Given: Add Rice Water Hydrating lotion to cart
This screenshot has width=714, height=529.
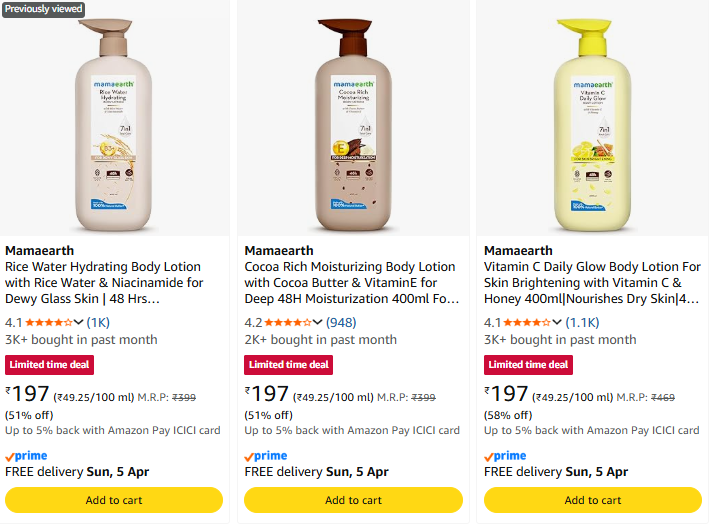Looking at the screenshot, I should (x=114, y=500).
